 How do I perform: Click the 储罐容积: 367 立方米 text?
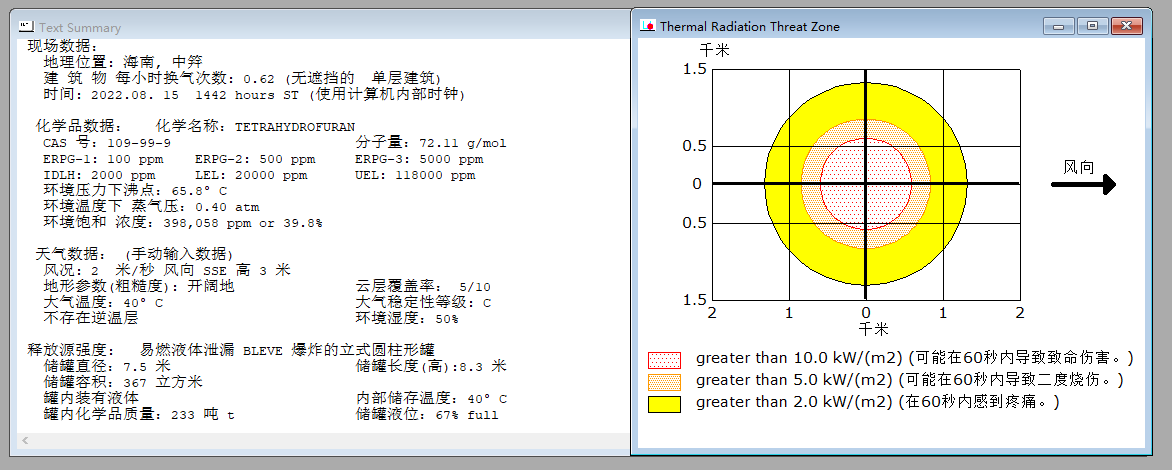tap(123, 383)
